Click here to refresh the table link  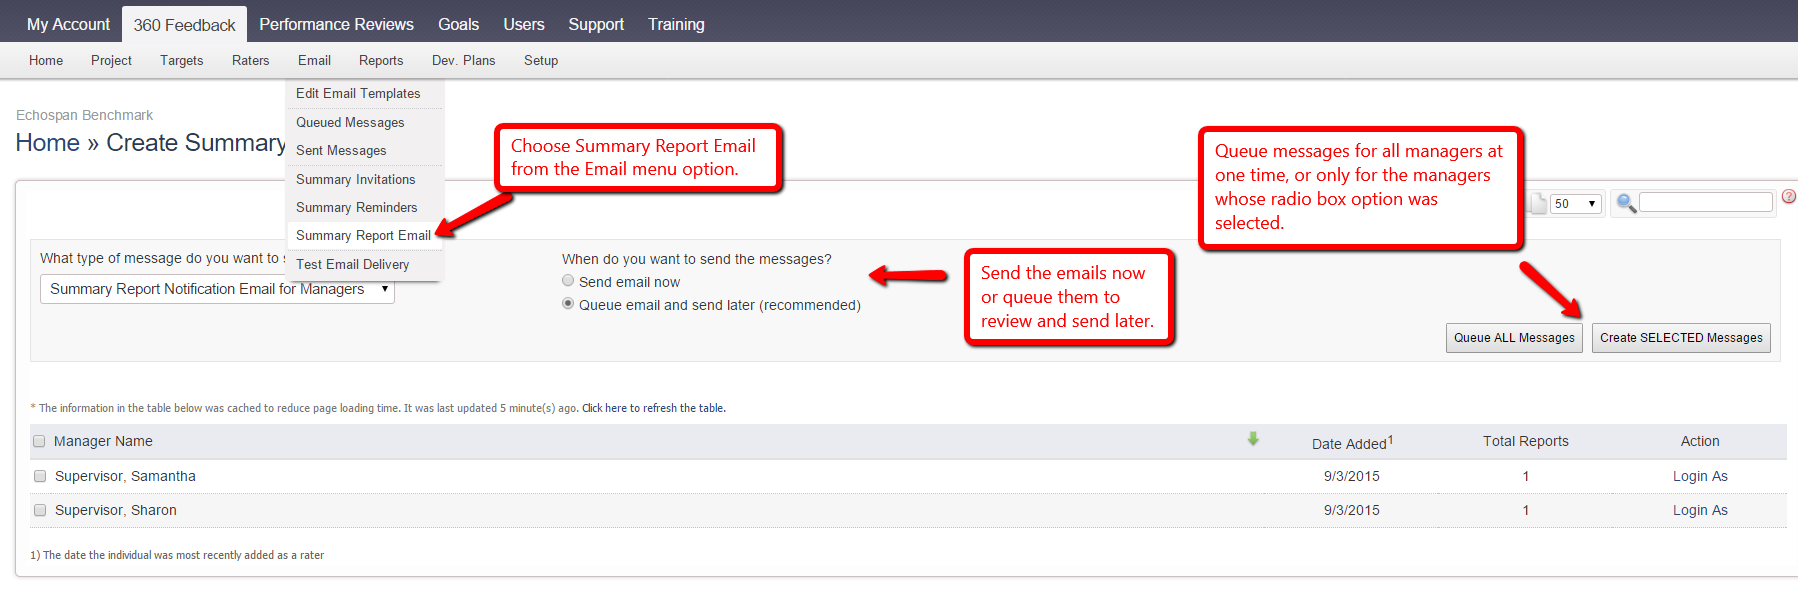(654, 408)
